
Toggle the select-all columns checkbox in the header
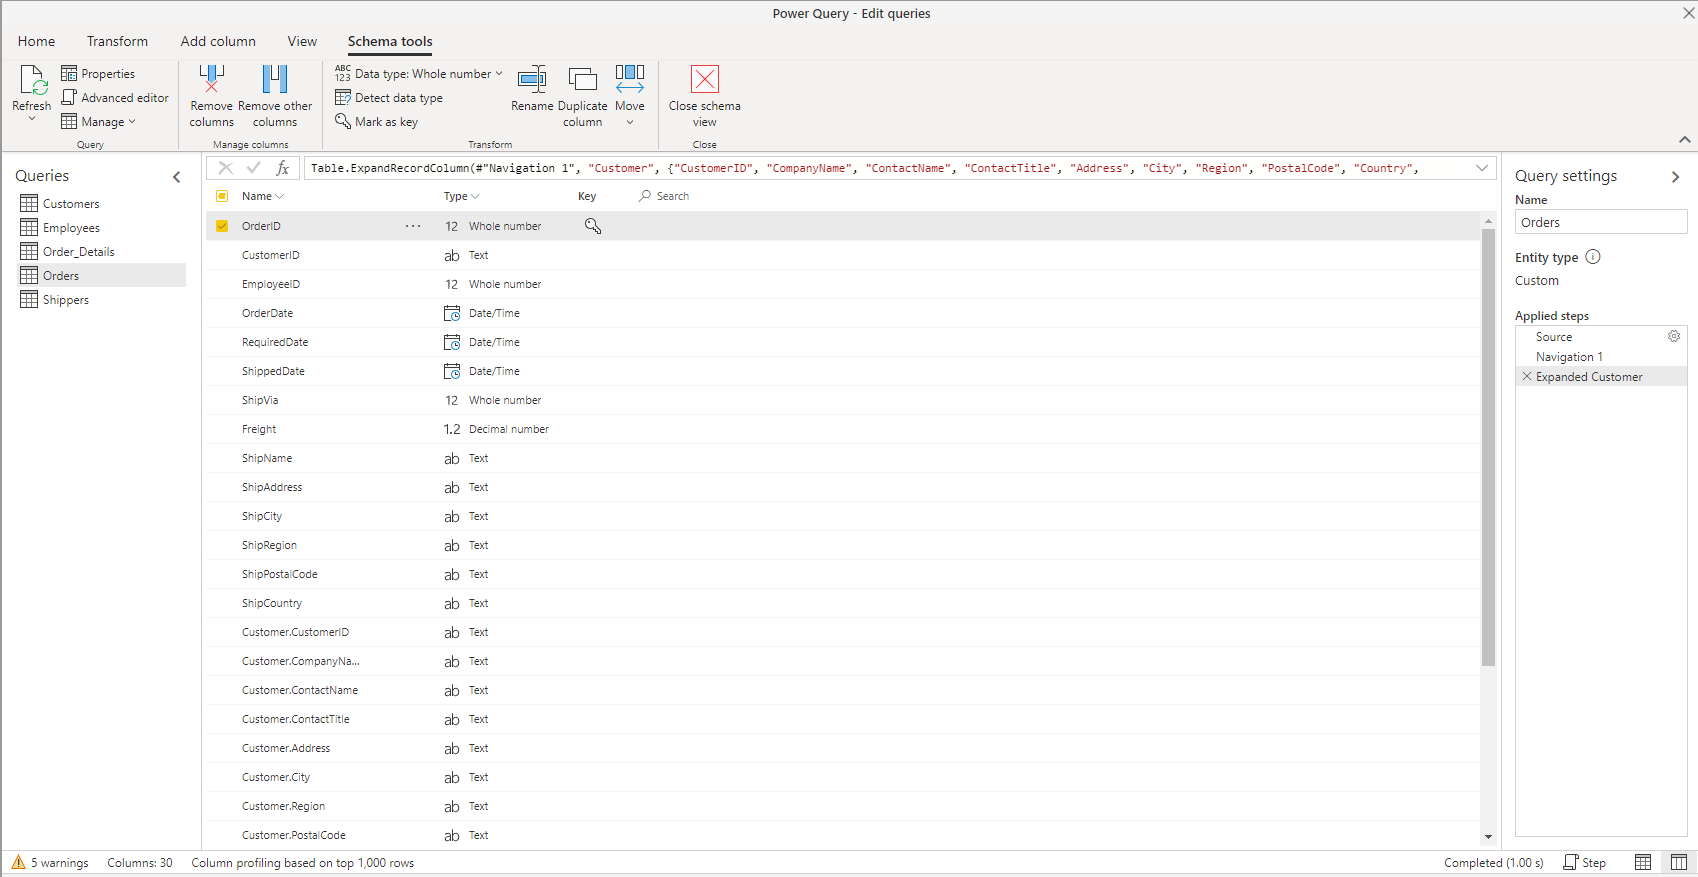tap(222, 196)
